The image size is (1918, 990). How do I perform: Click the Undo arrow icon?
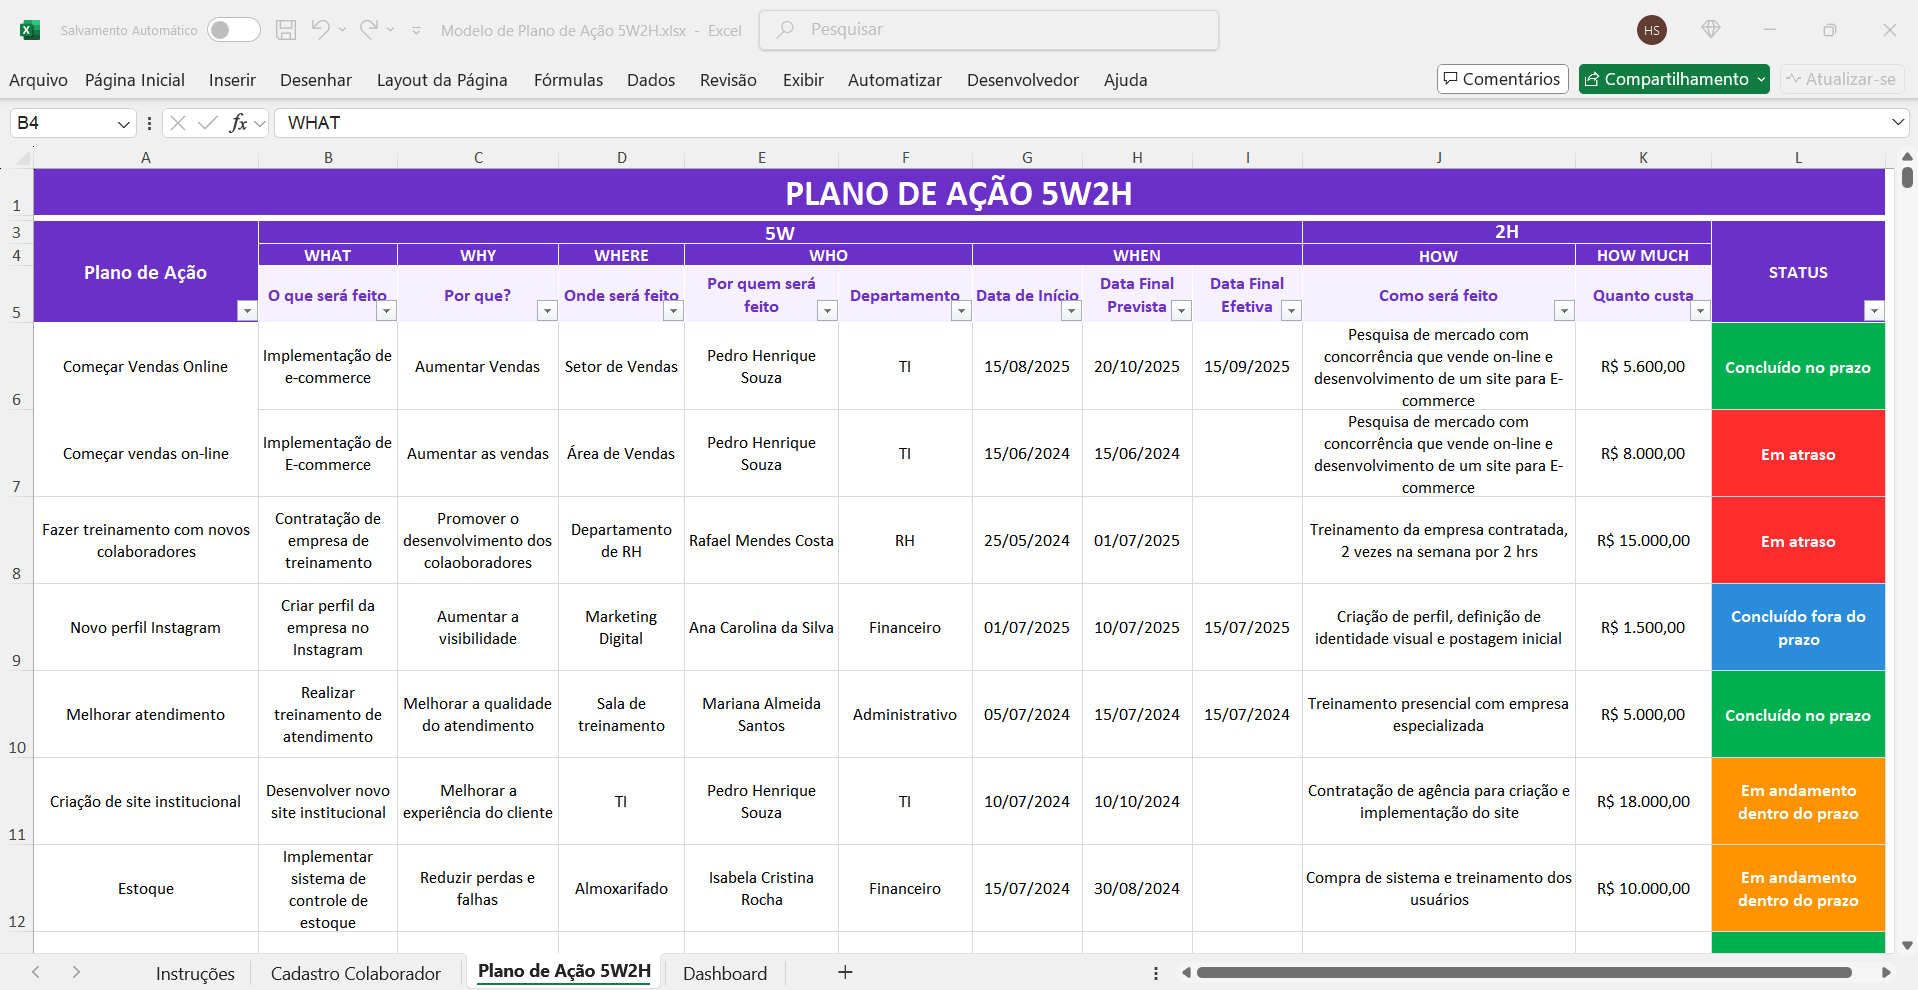tap(320, 30)
